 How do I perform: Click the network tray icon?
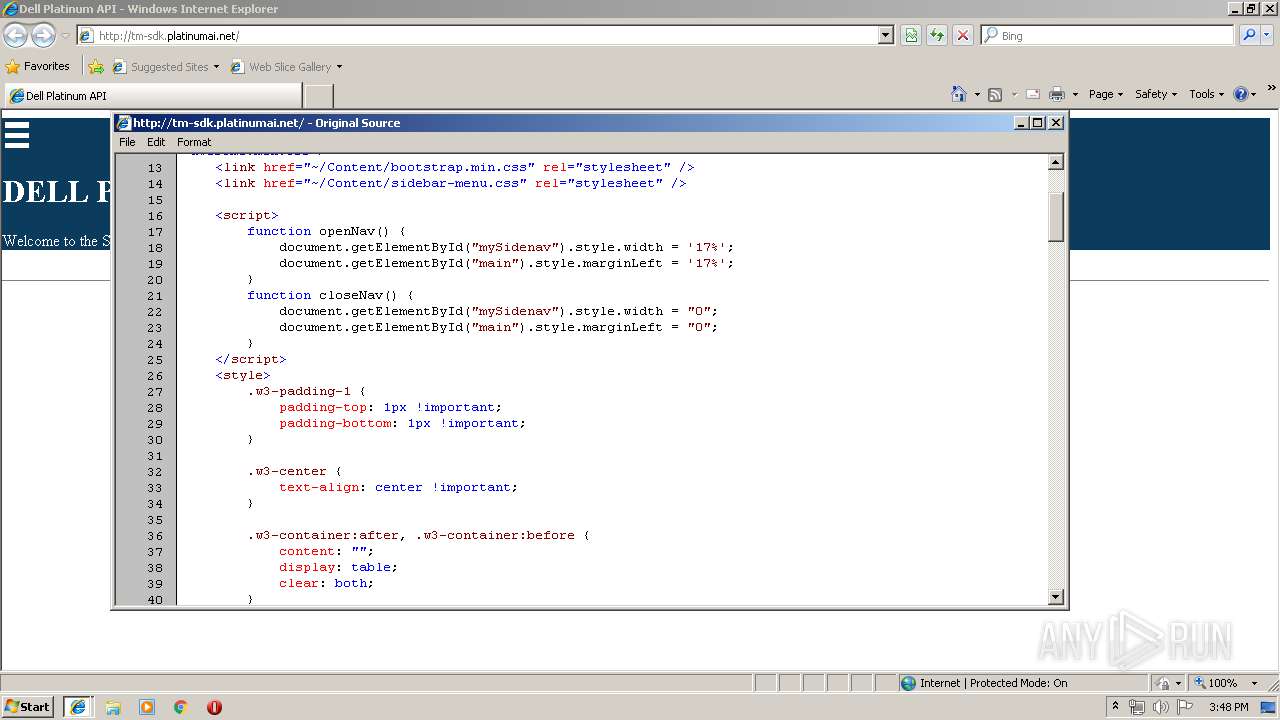point(1137,707)
